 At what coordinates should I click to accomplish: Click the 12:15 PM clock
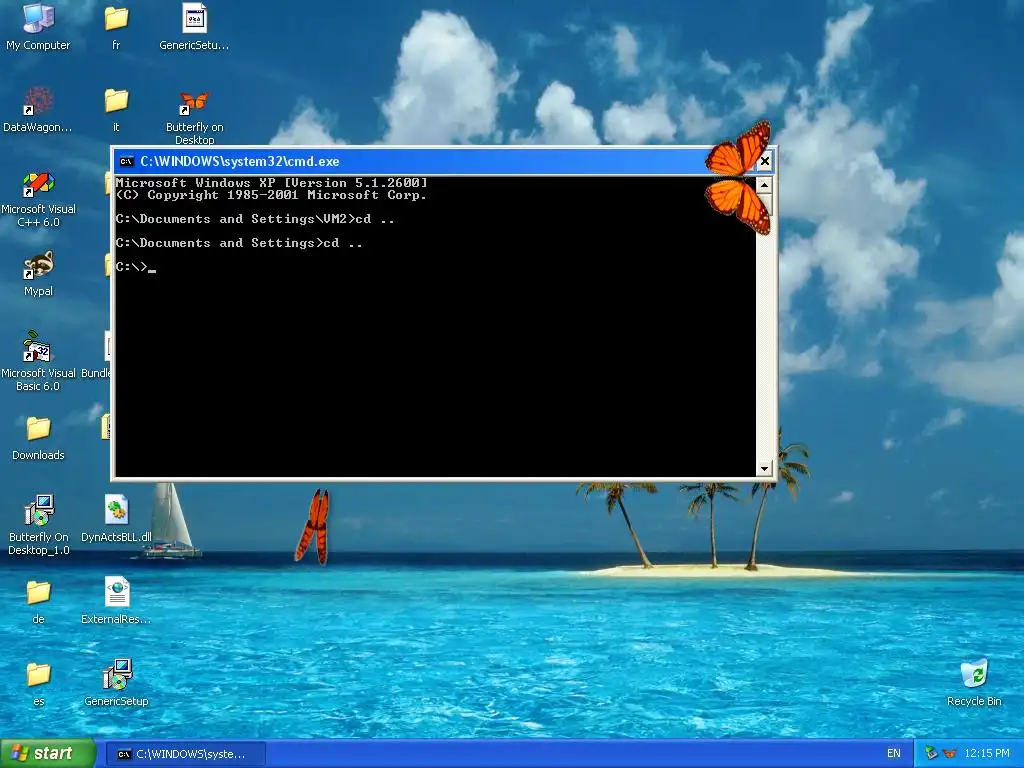coord(986,753)
